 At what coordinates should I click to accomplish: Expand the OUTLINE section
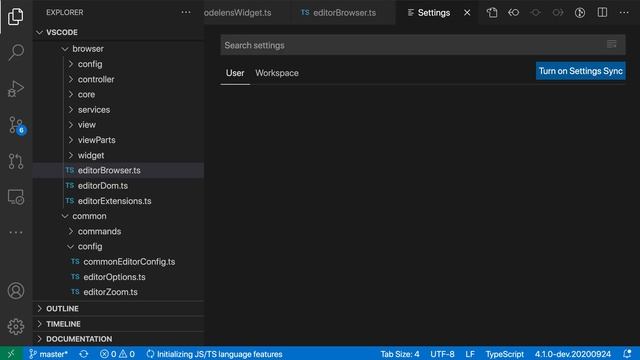tap(118, 309)
